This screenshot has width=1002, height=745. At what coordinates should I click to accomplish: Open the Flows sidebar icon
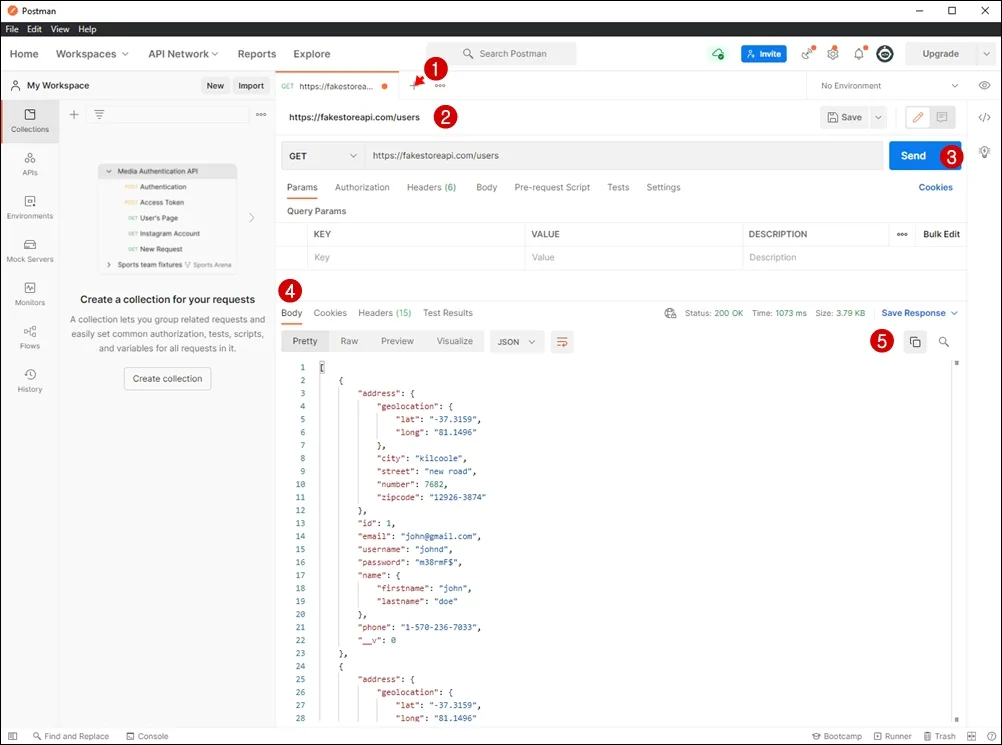[29, 336]
